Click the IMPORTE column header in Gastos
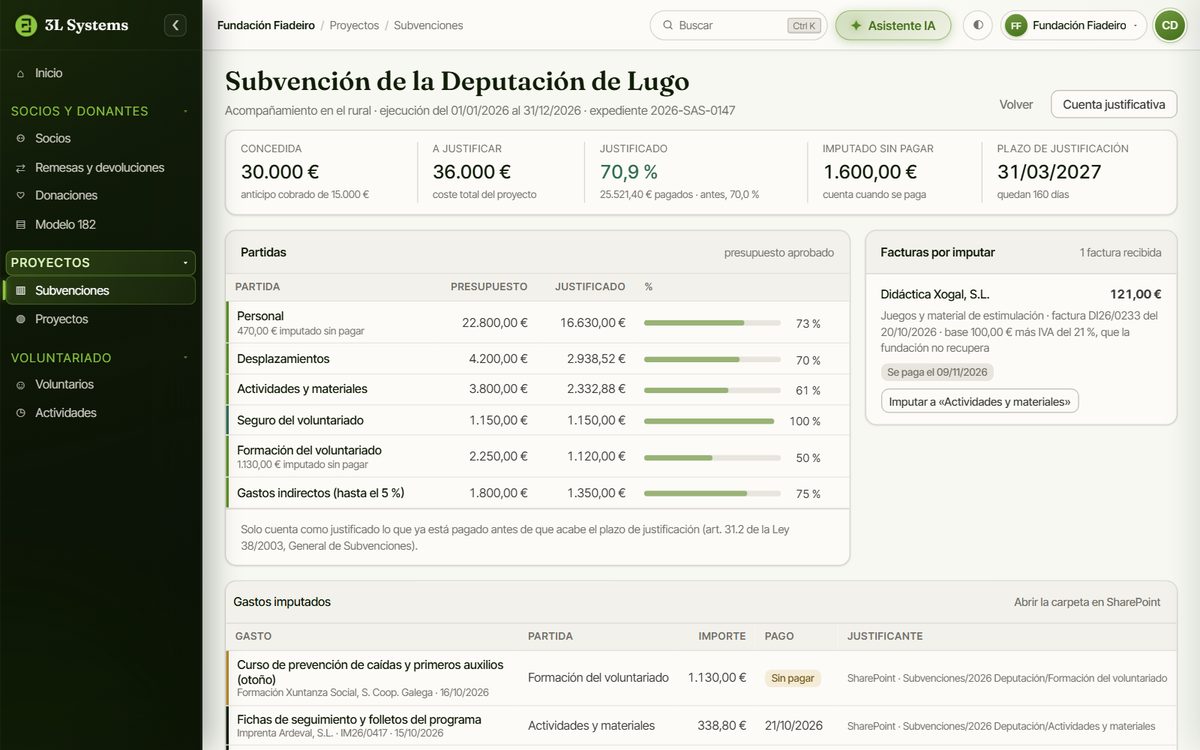The width and height of the screenshot is (1200, 750). (722, 636)
